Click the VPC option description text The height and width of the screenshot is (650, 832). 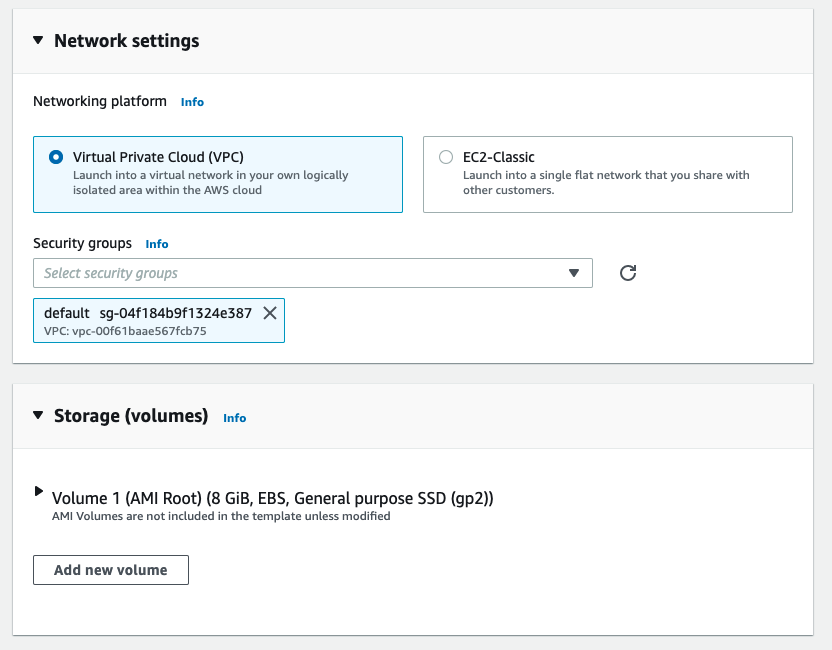click(x=210, y=182)
